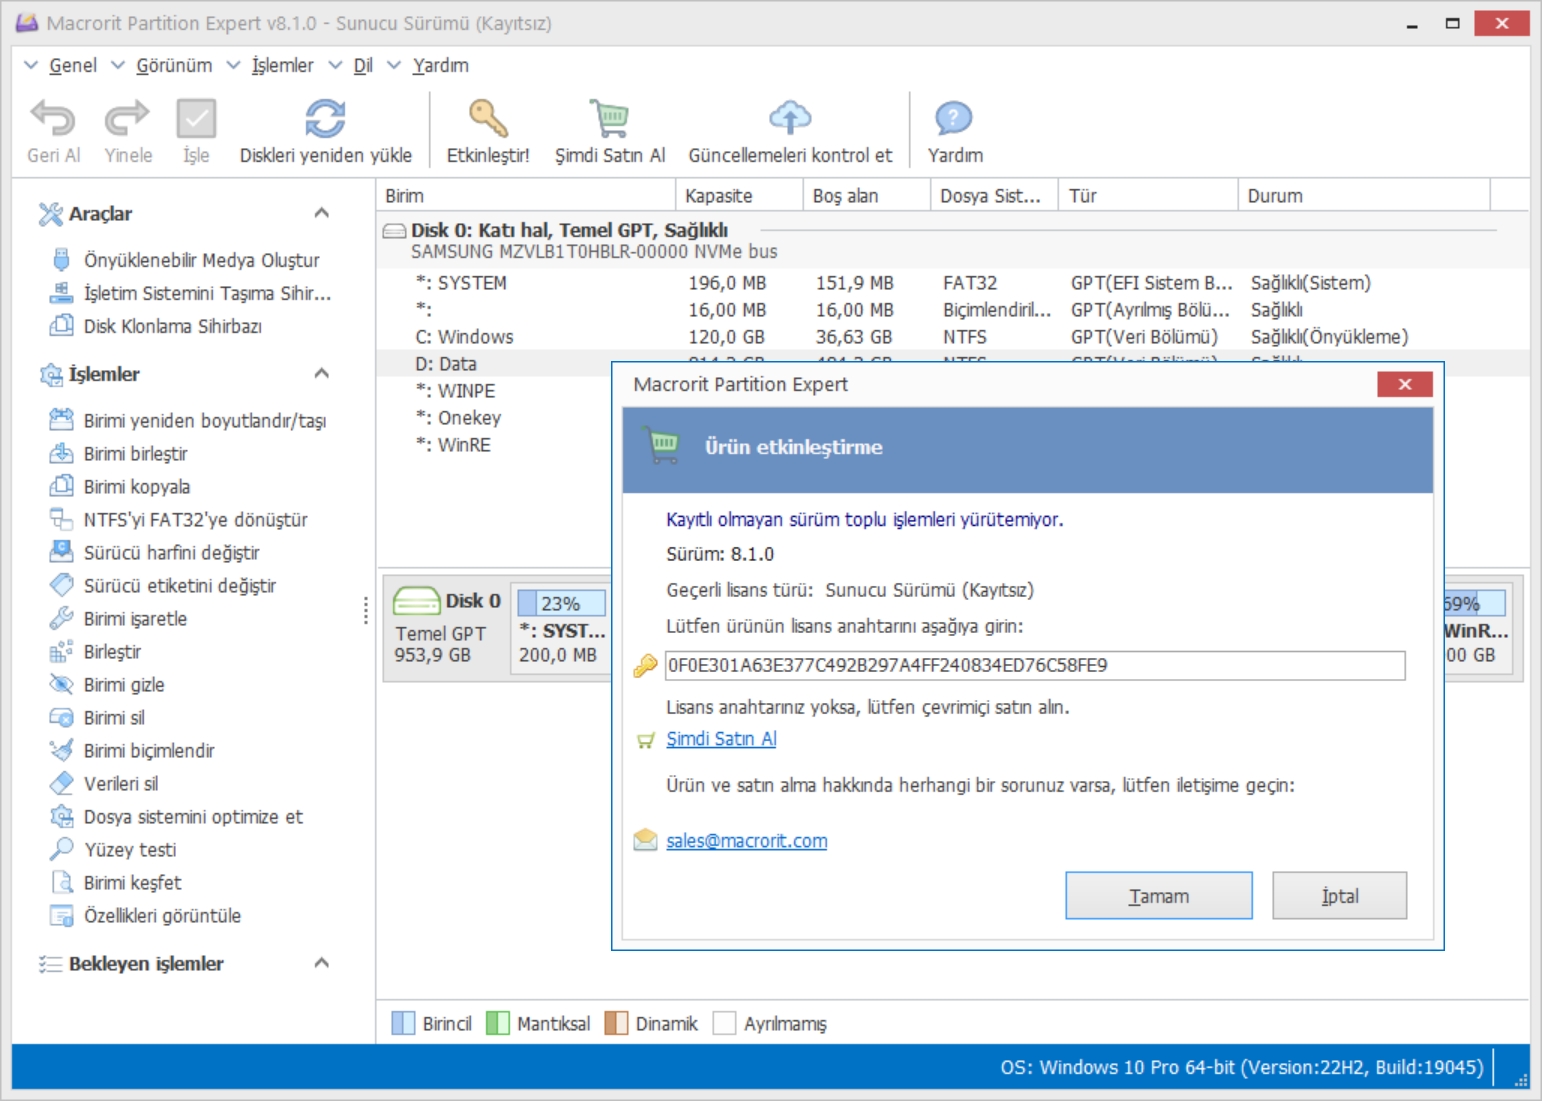Open İşletim Sistemini Taşıma Sihirbazı icon
1542x1101 pixels.
coord(61,292)
